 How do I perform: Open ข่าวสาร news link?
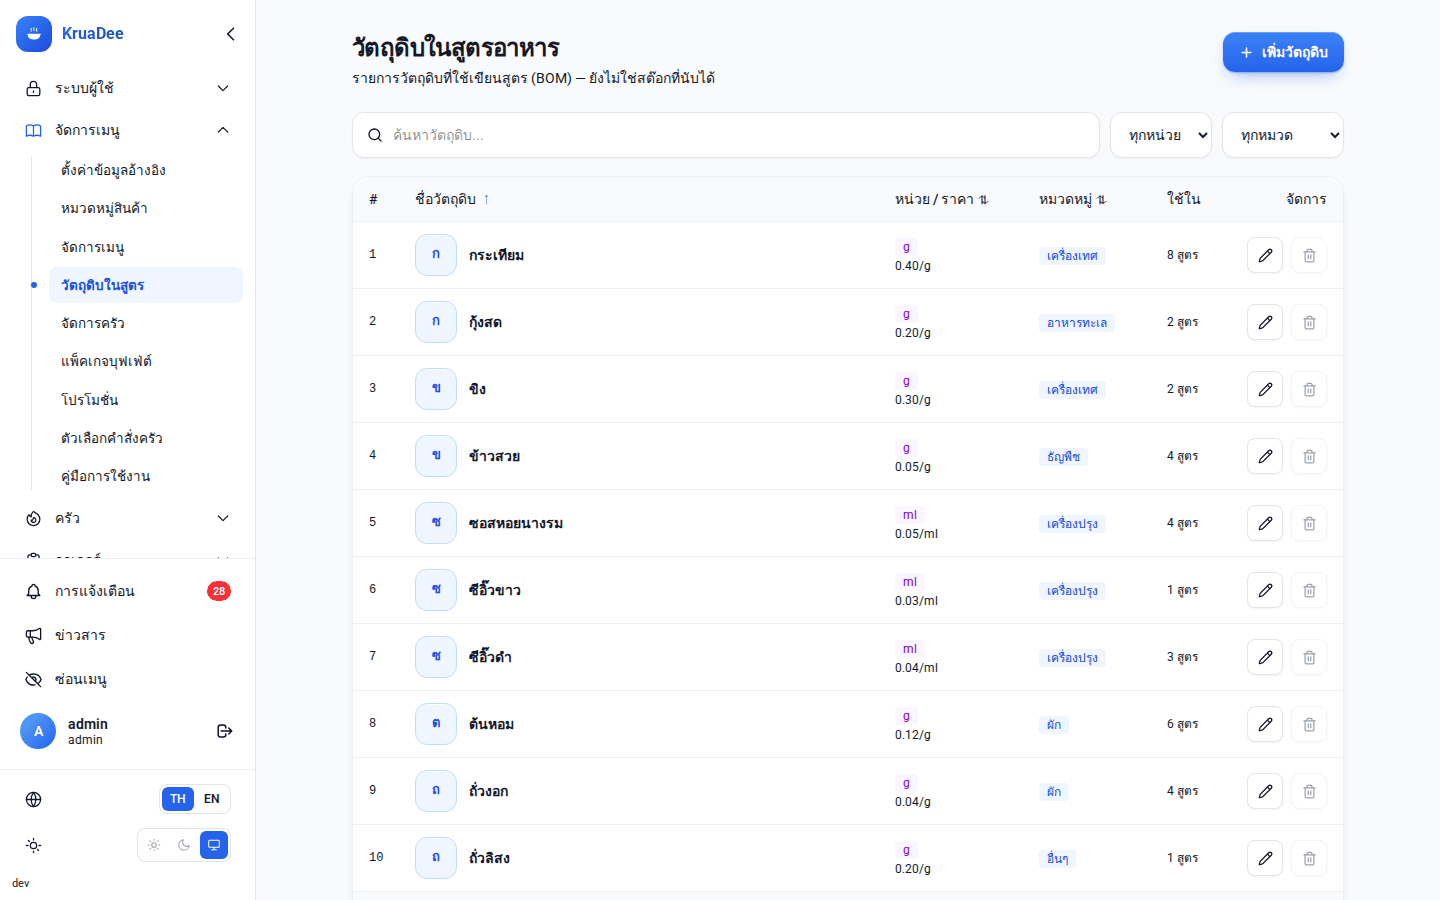128,635
